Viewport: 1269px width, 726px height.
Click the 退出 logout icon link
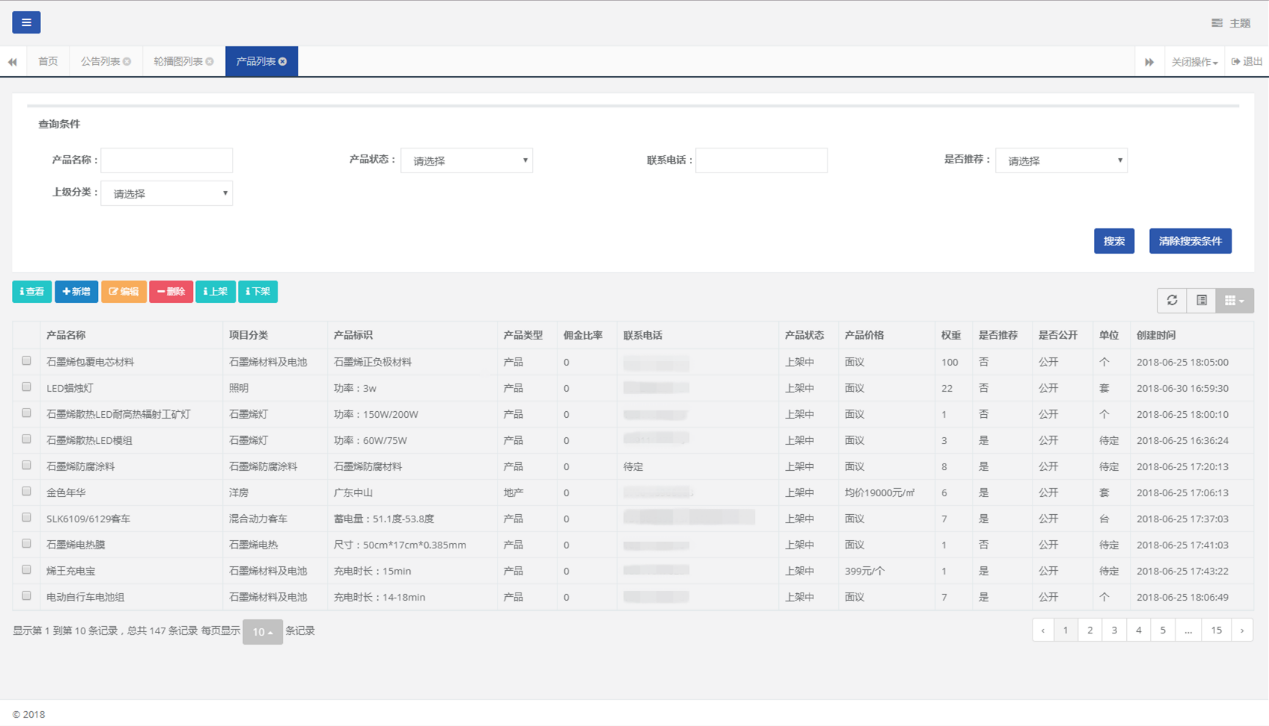pyautogui.click(x=1247, y=62)
